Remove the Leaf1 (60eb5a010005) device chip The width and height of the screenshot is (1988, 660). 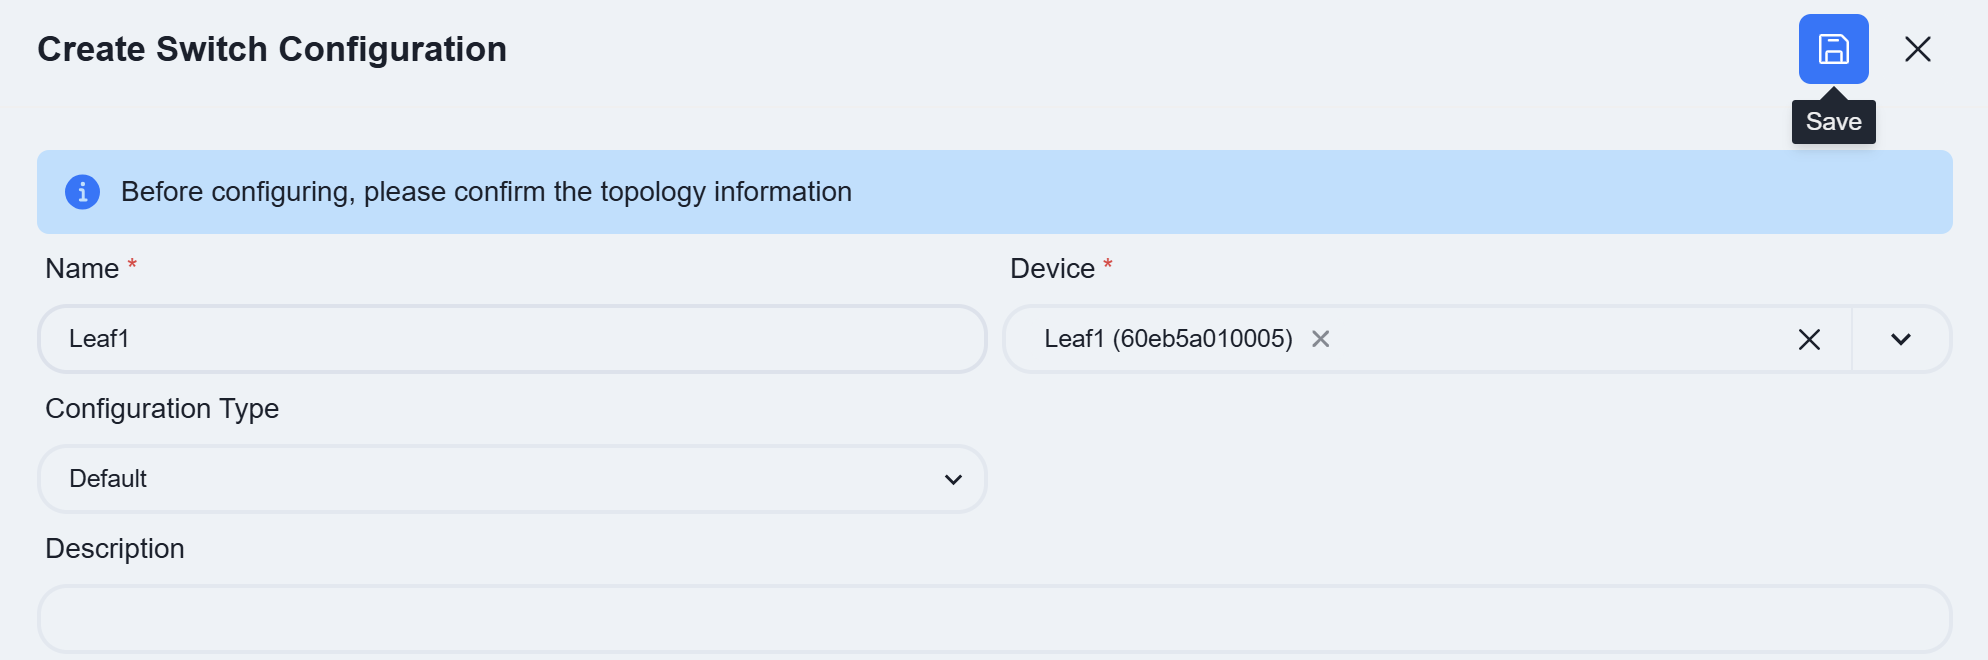[1320, 339]
